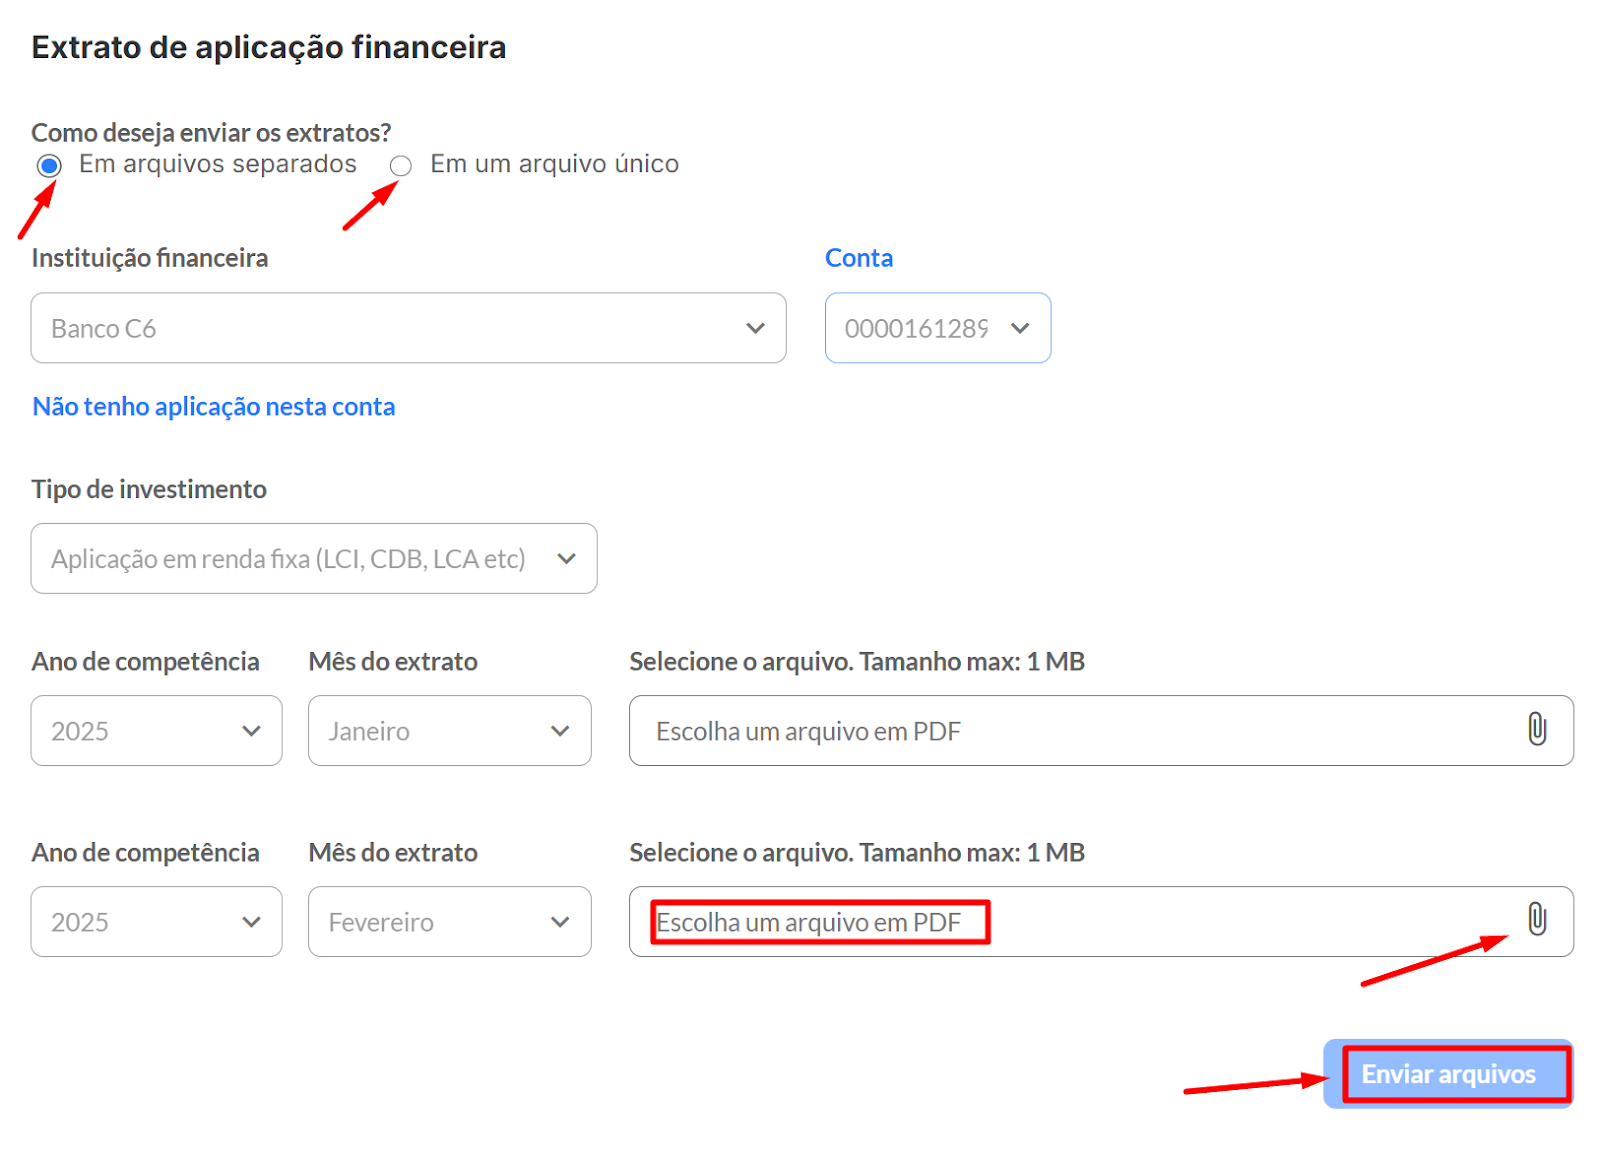Click the chevron arrow in the Fevereiro field

[560, 922]
